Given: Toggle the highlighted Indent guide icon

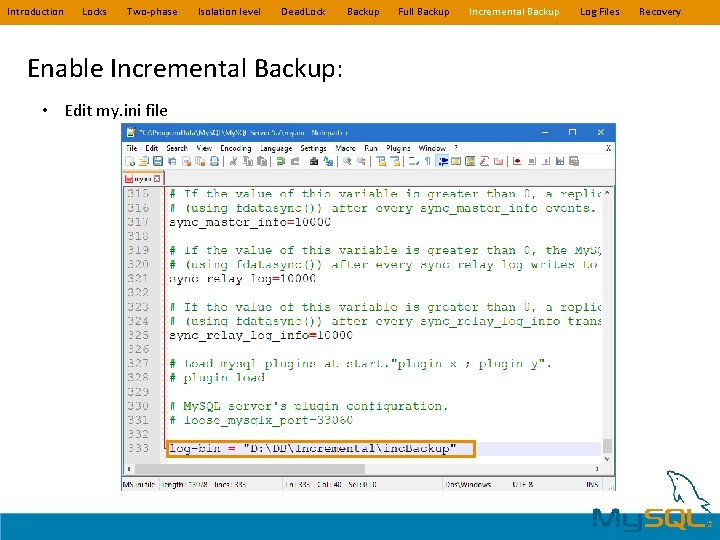Looking at the screenshot, I should (443, 161).
